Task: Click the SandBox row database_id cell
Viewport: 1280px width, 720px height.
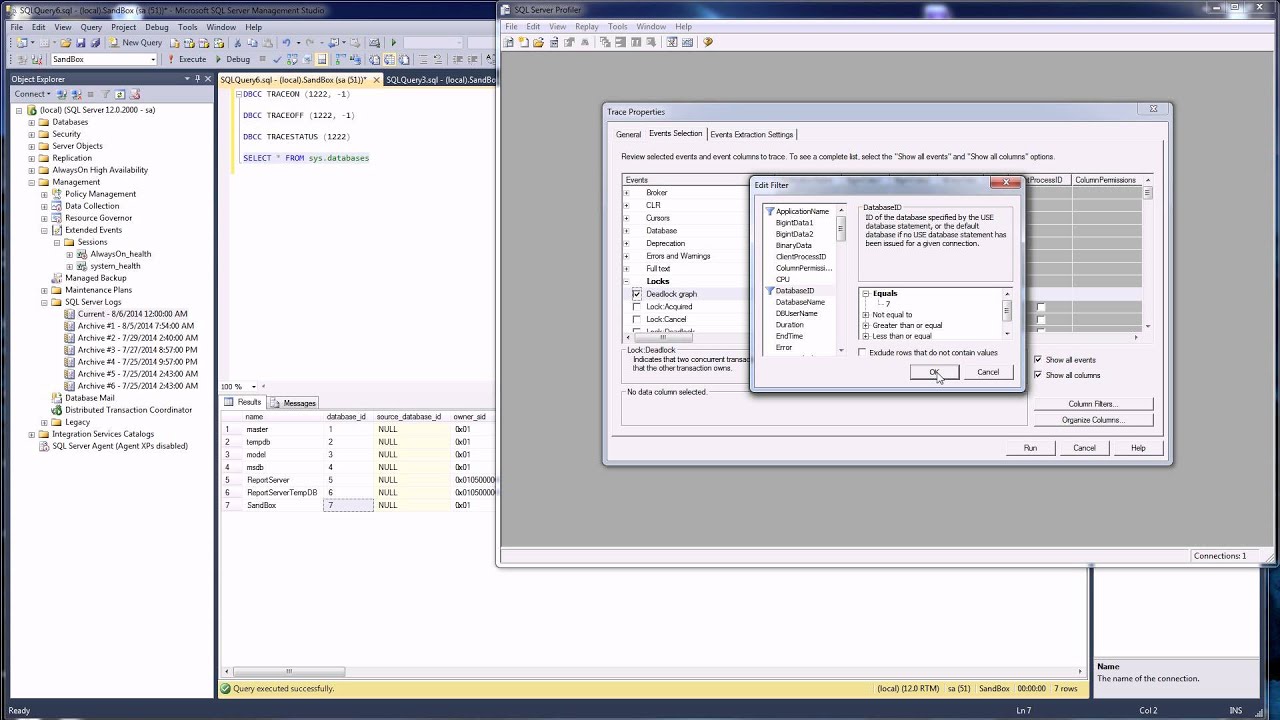Action: coord(349,505)
